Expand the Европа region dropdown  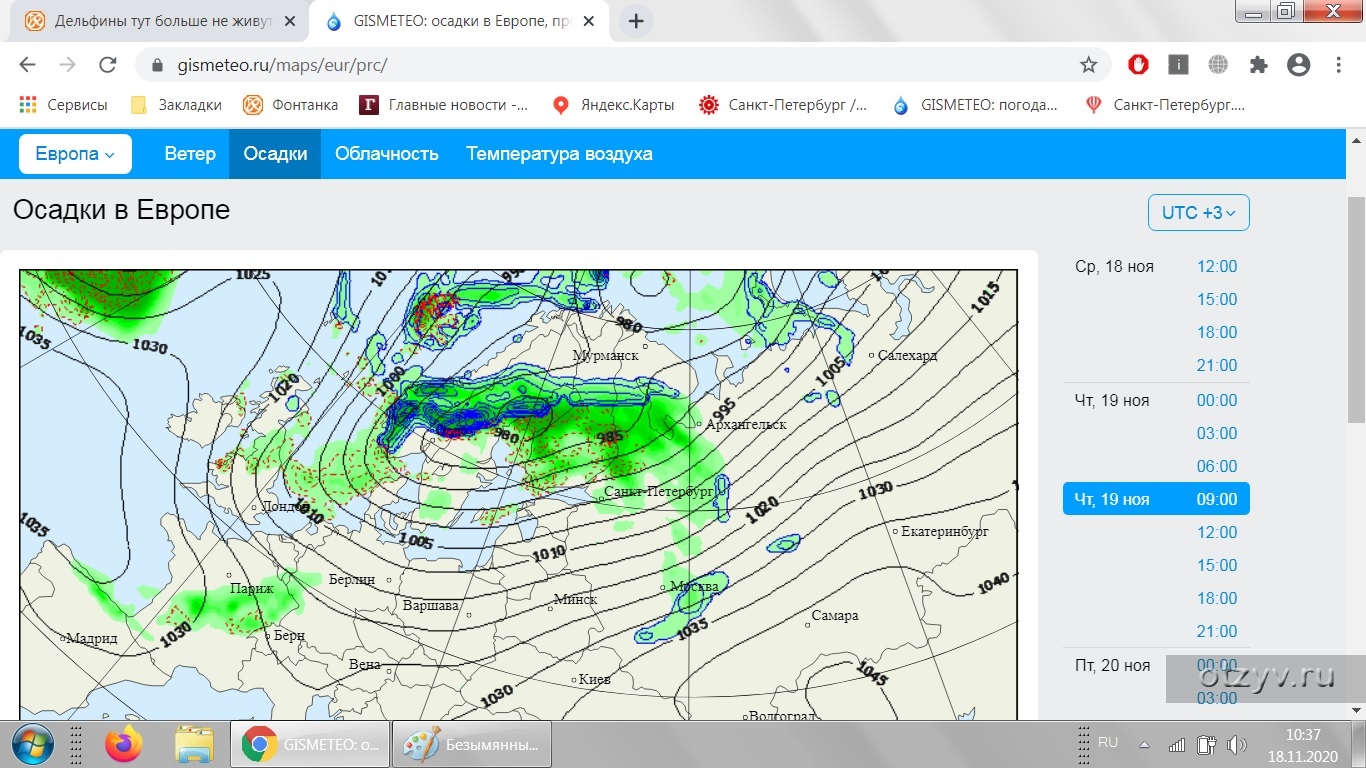coord(75,154)
